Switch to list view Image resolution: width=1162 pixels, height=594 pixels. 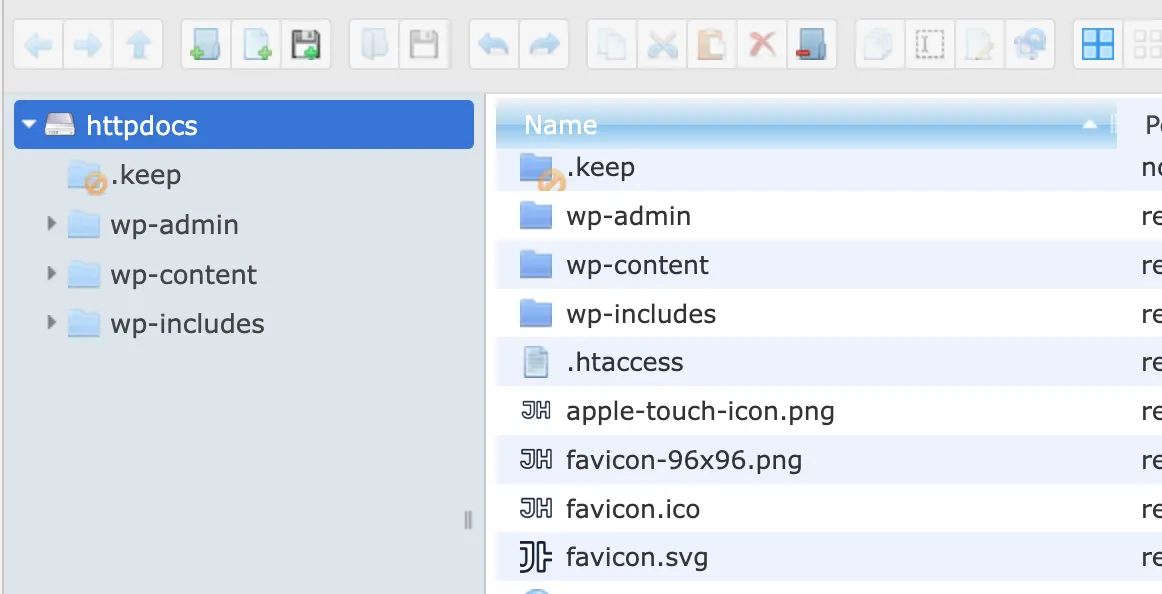click(1097, 44)
